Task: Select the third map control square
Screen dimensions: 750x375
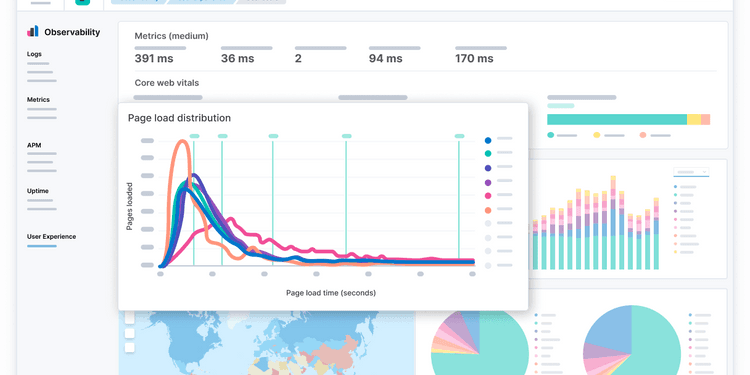Action: pos(129,348)
